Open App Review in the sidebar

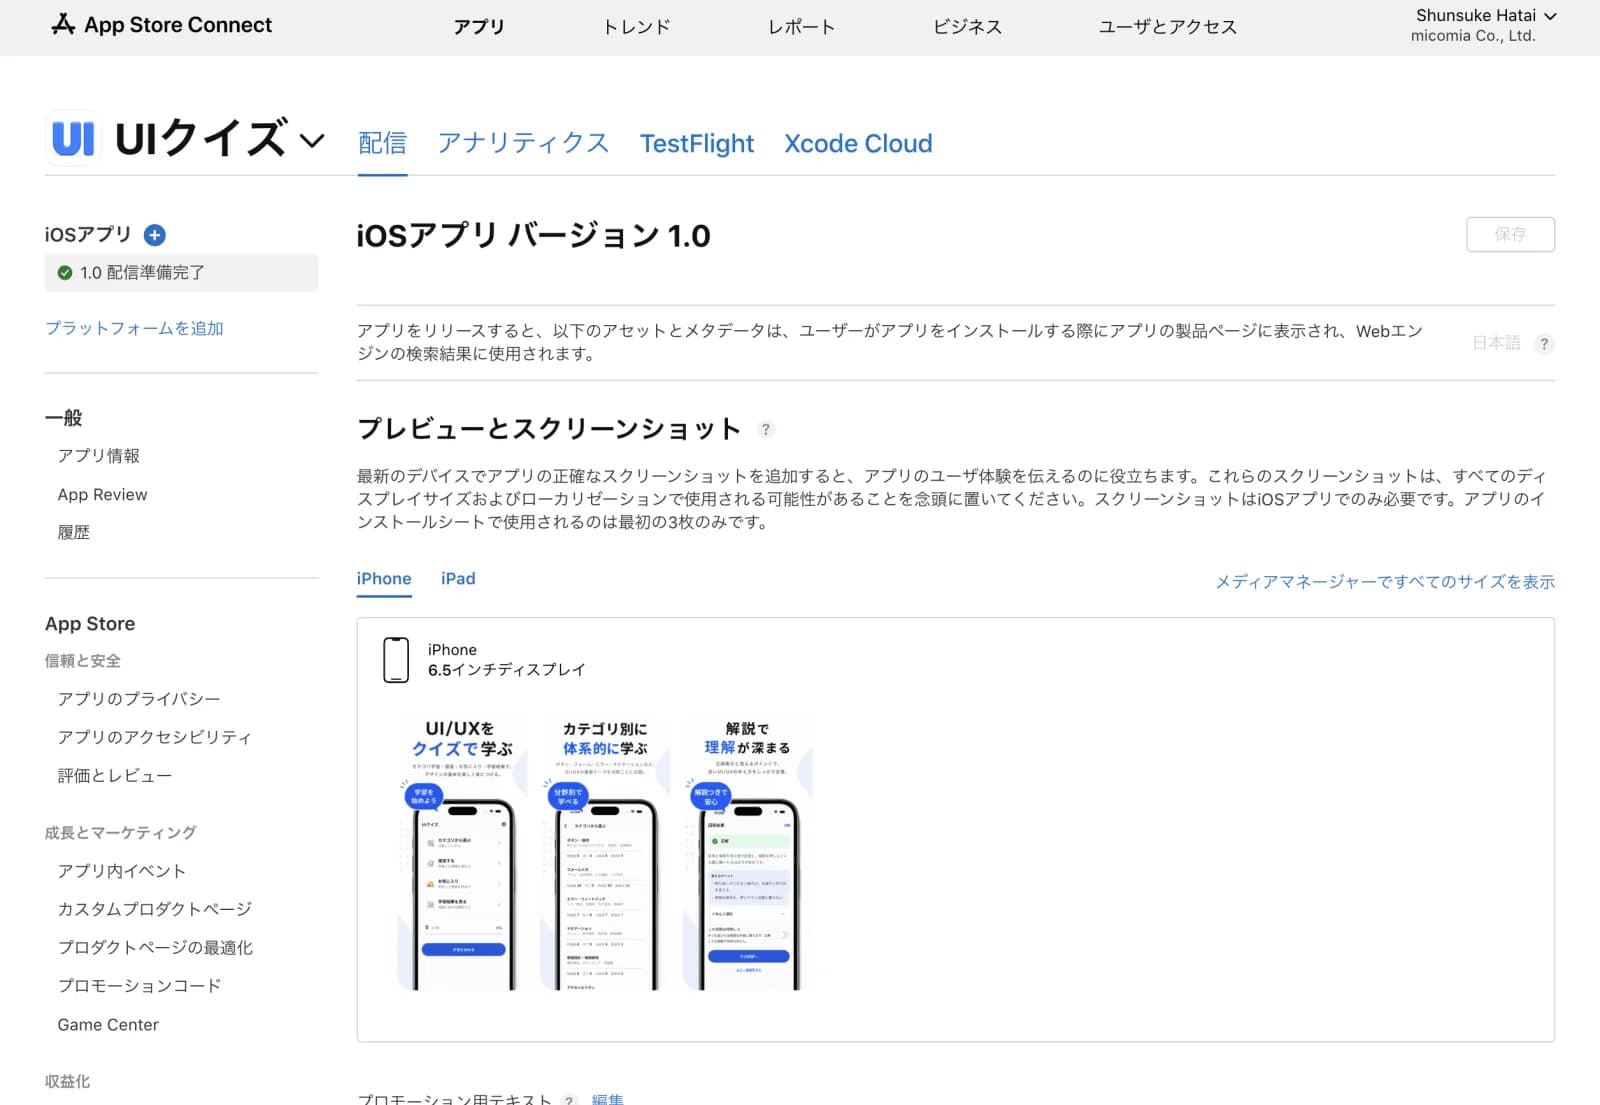click(x=102, y=495)
